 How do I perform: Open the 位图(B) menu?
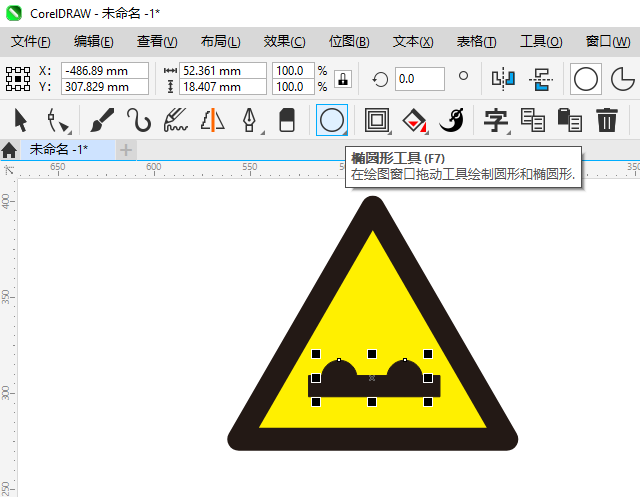pos(349,41)
